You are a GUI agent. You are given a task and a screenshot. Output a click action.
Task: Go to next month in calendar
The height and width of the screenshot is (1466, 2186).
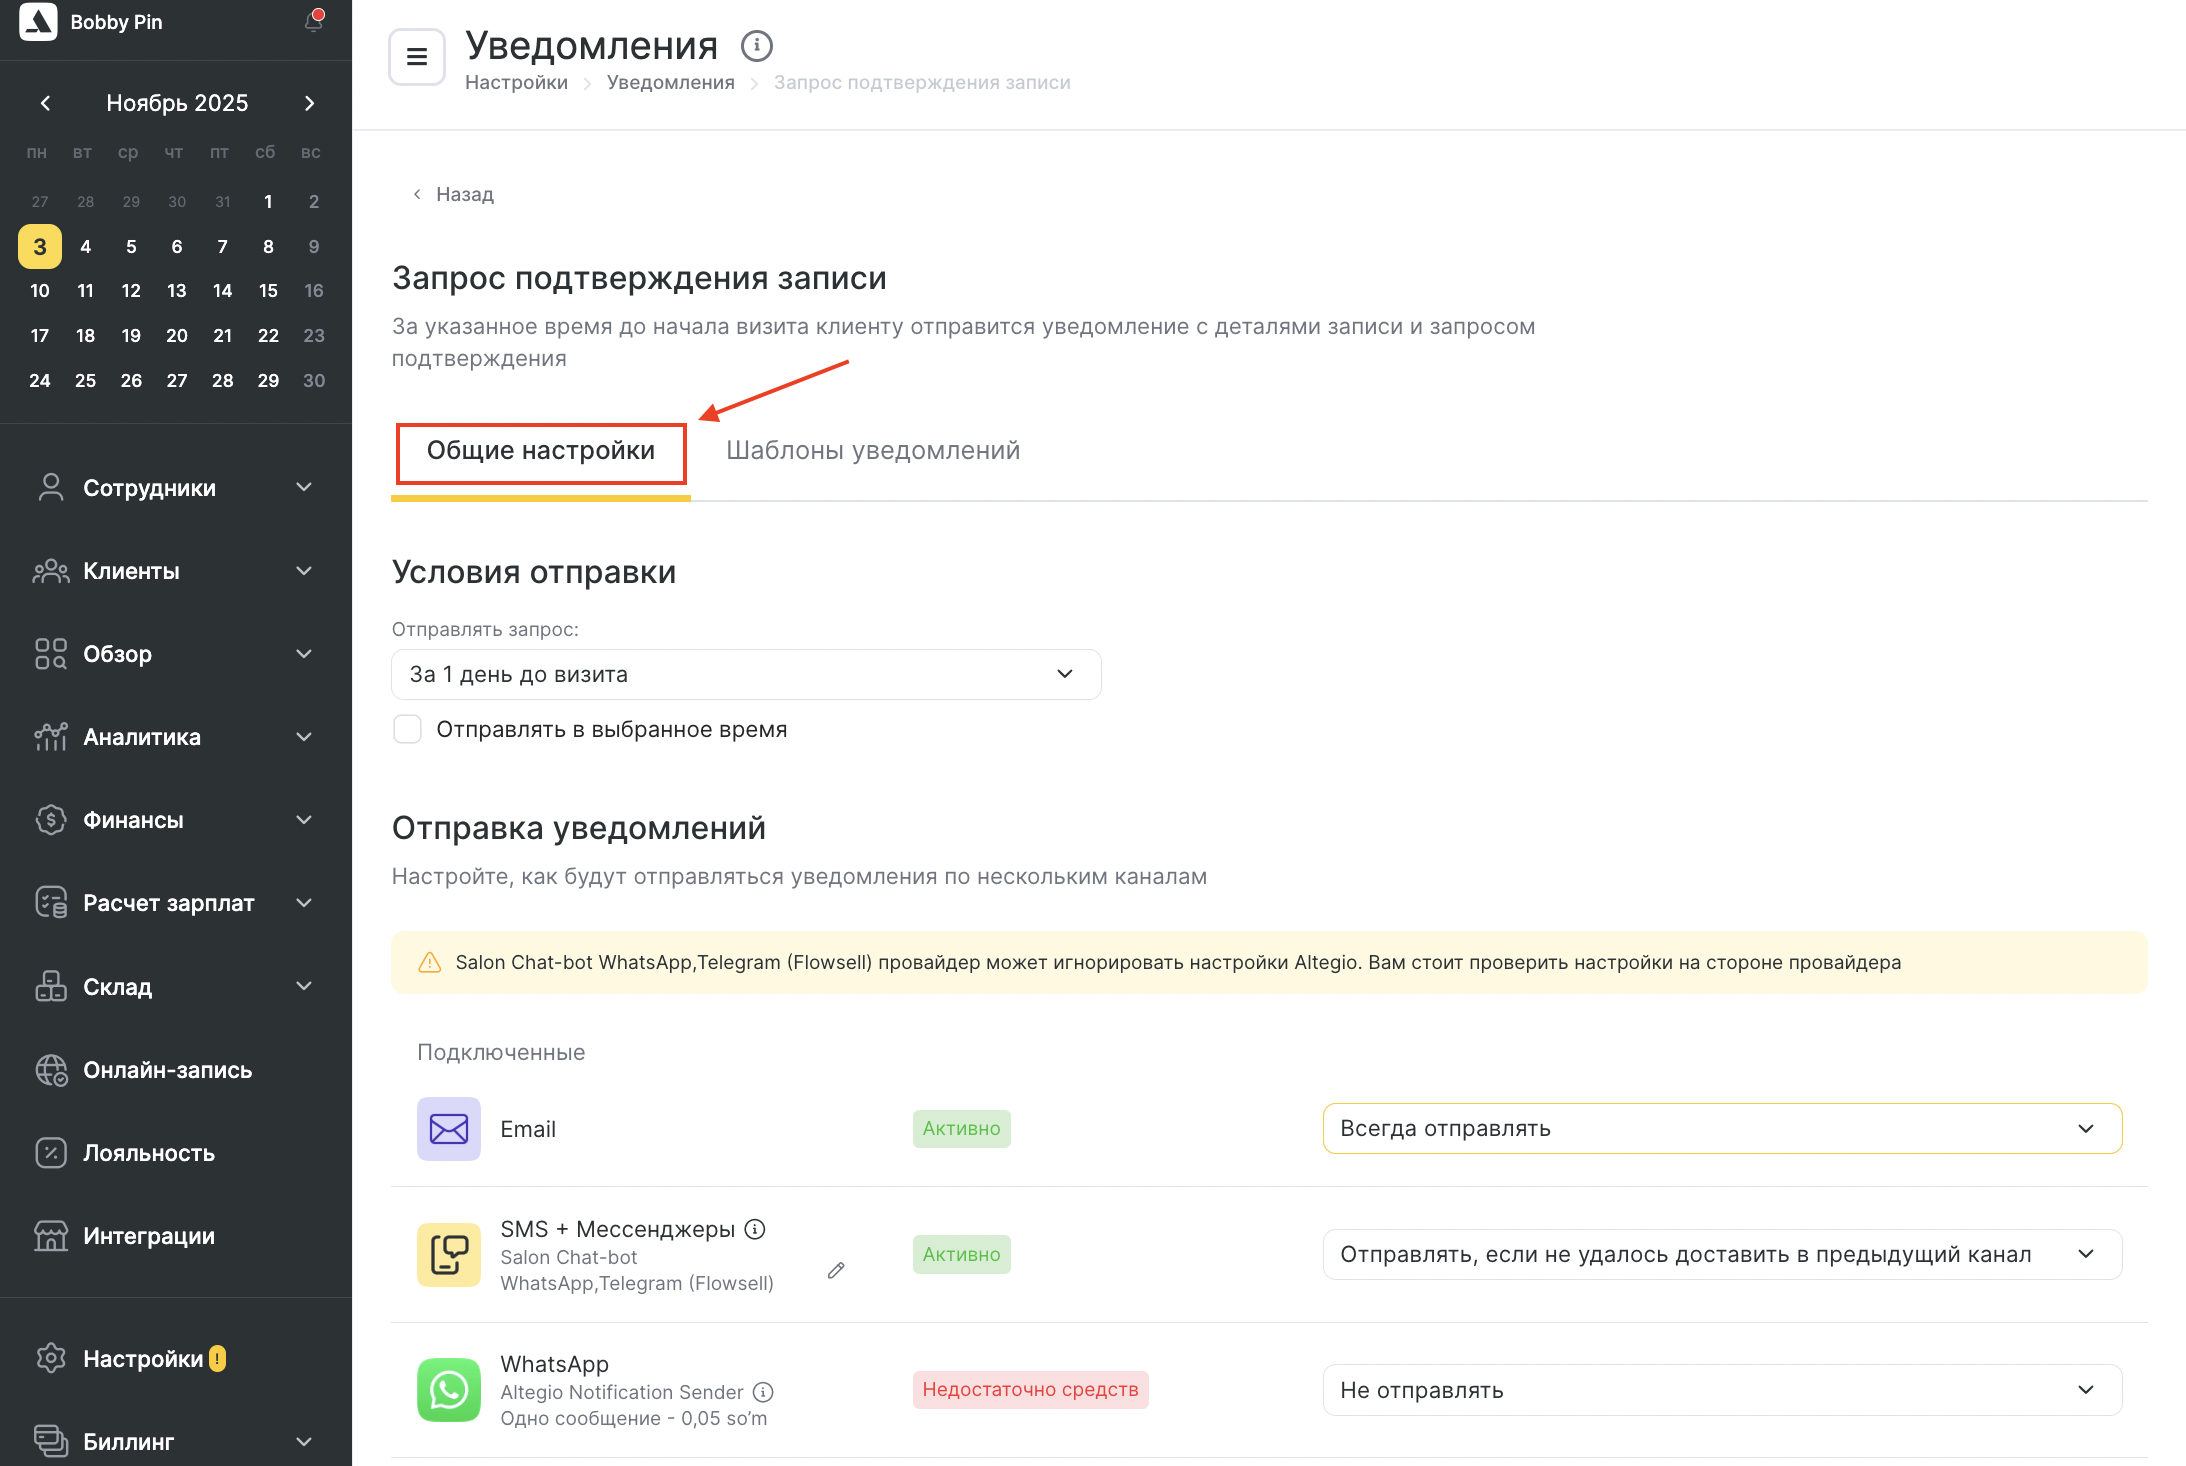310,103
